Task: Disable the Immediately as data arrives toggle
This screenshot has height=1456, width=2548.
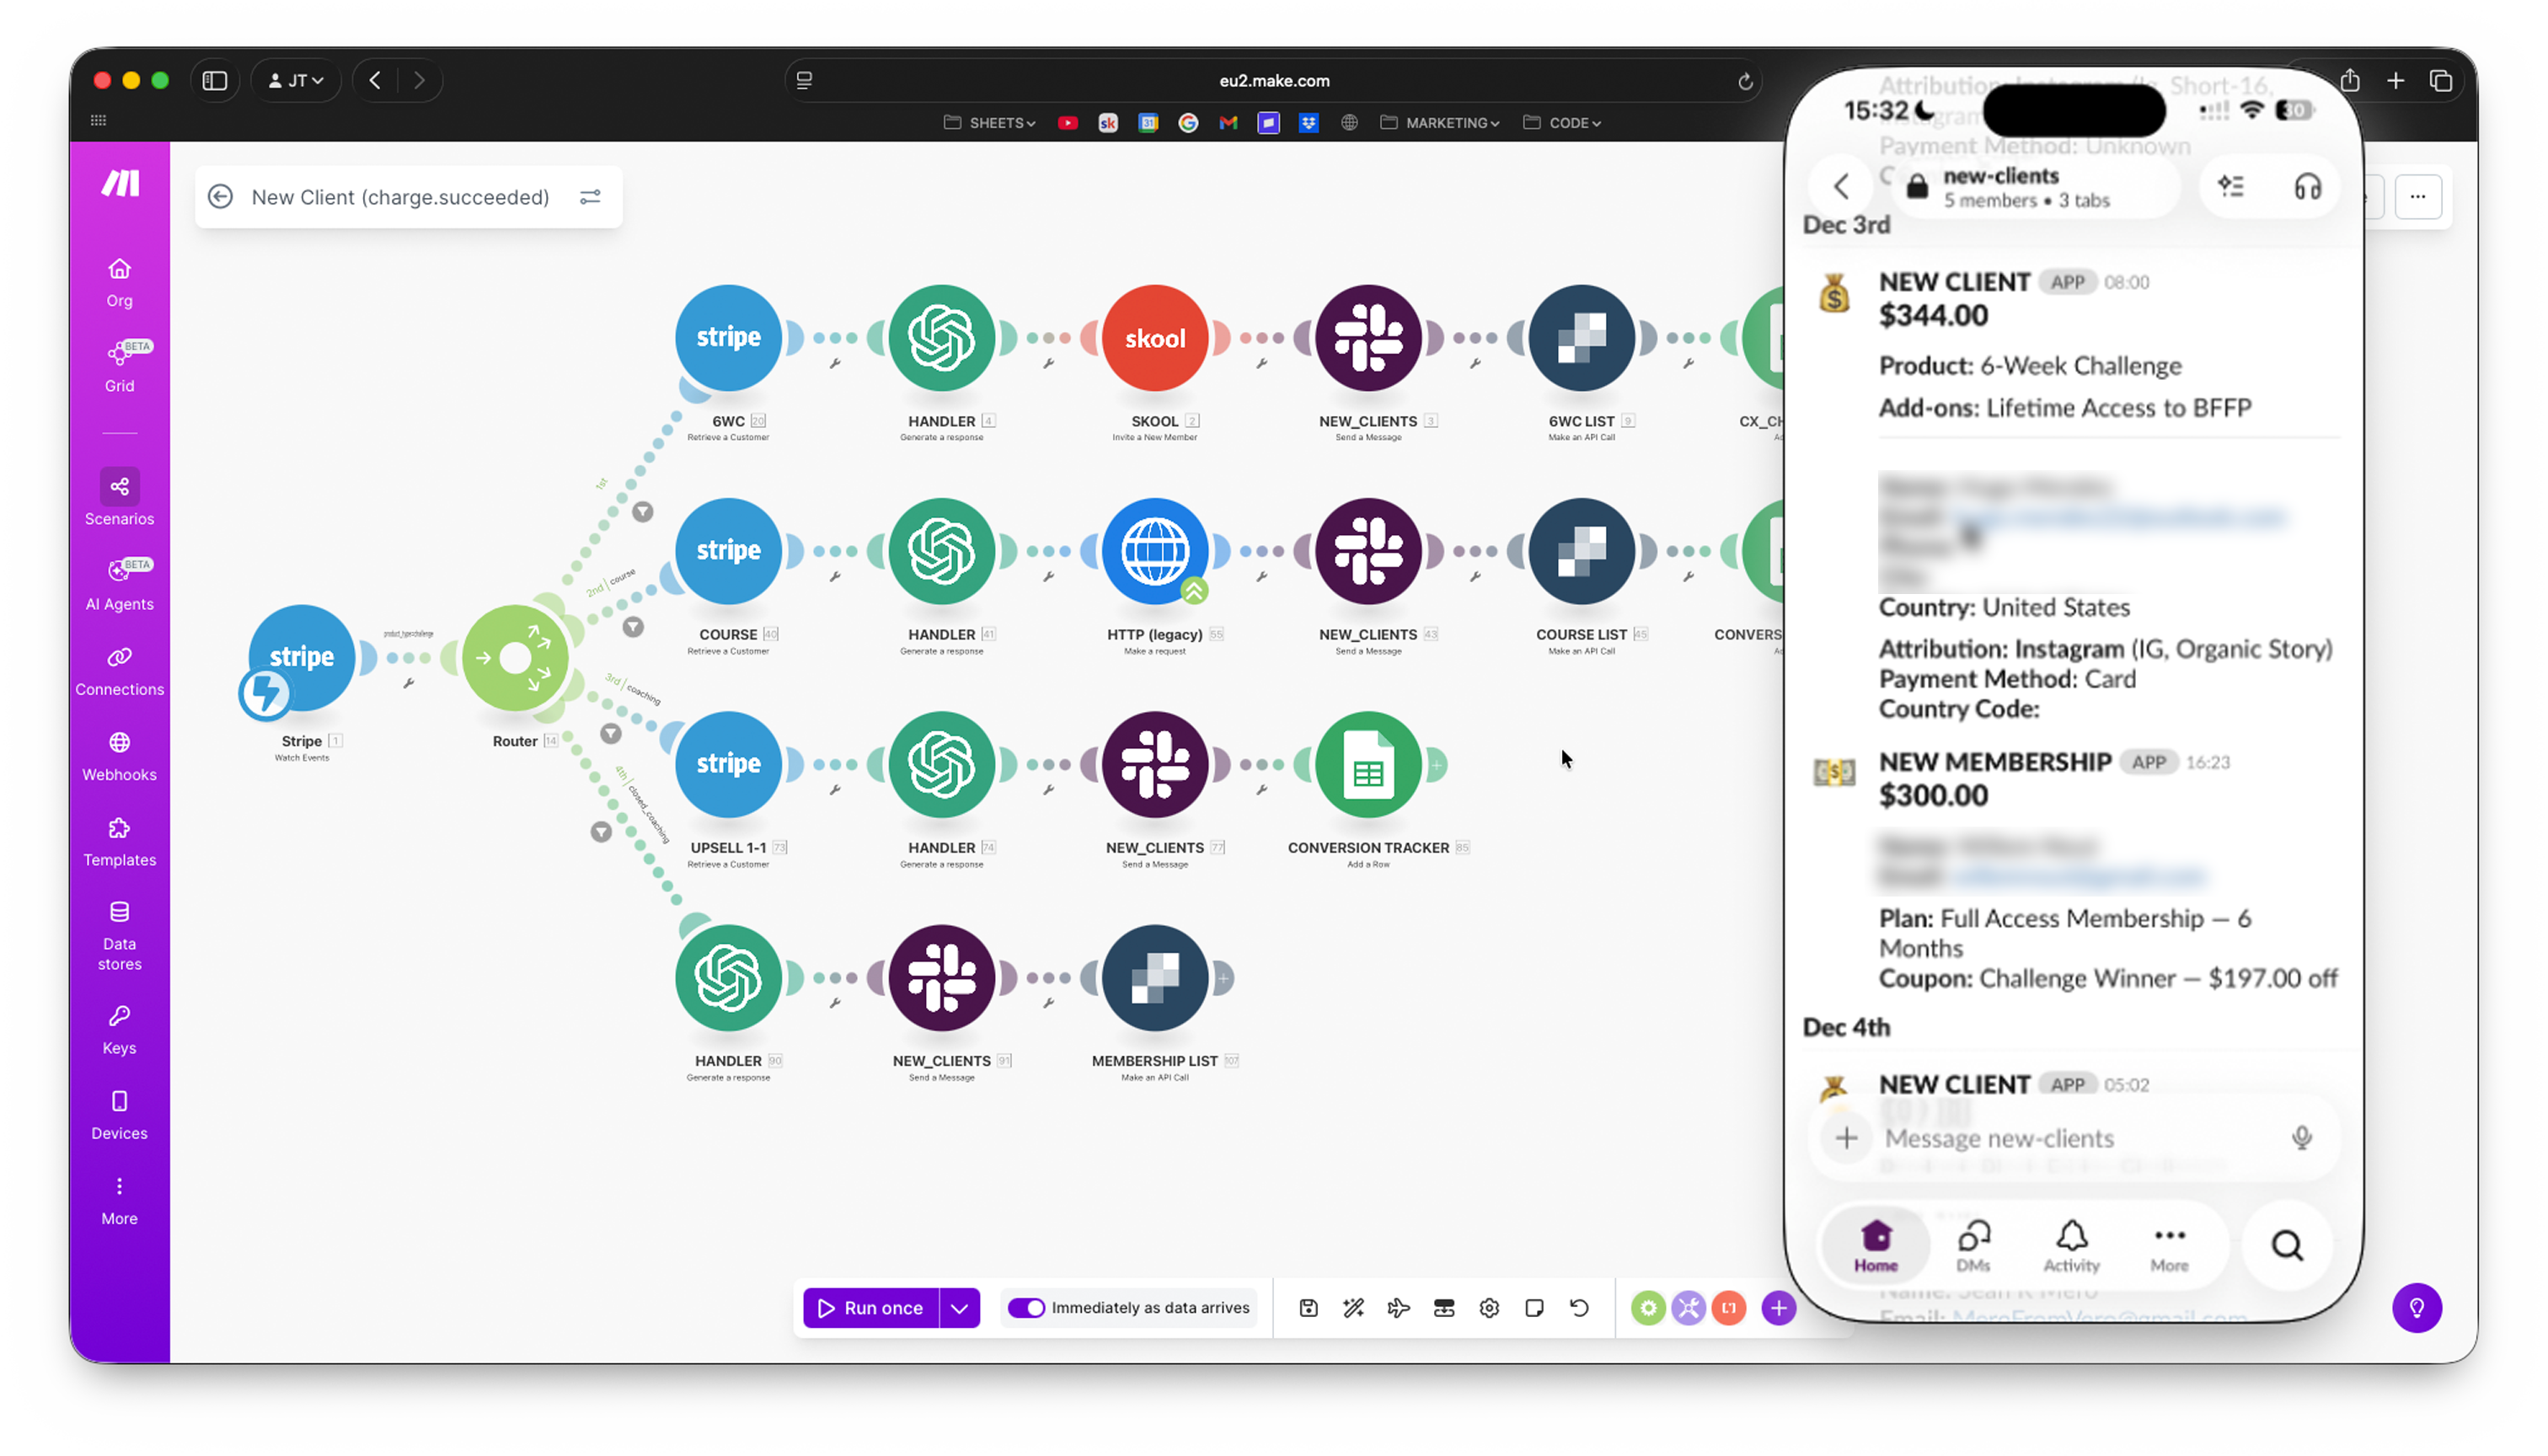Action: [1027, 1308]
